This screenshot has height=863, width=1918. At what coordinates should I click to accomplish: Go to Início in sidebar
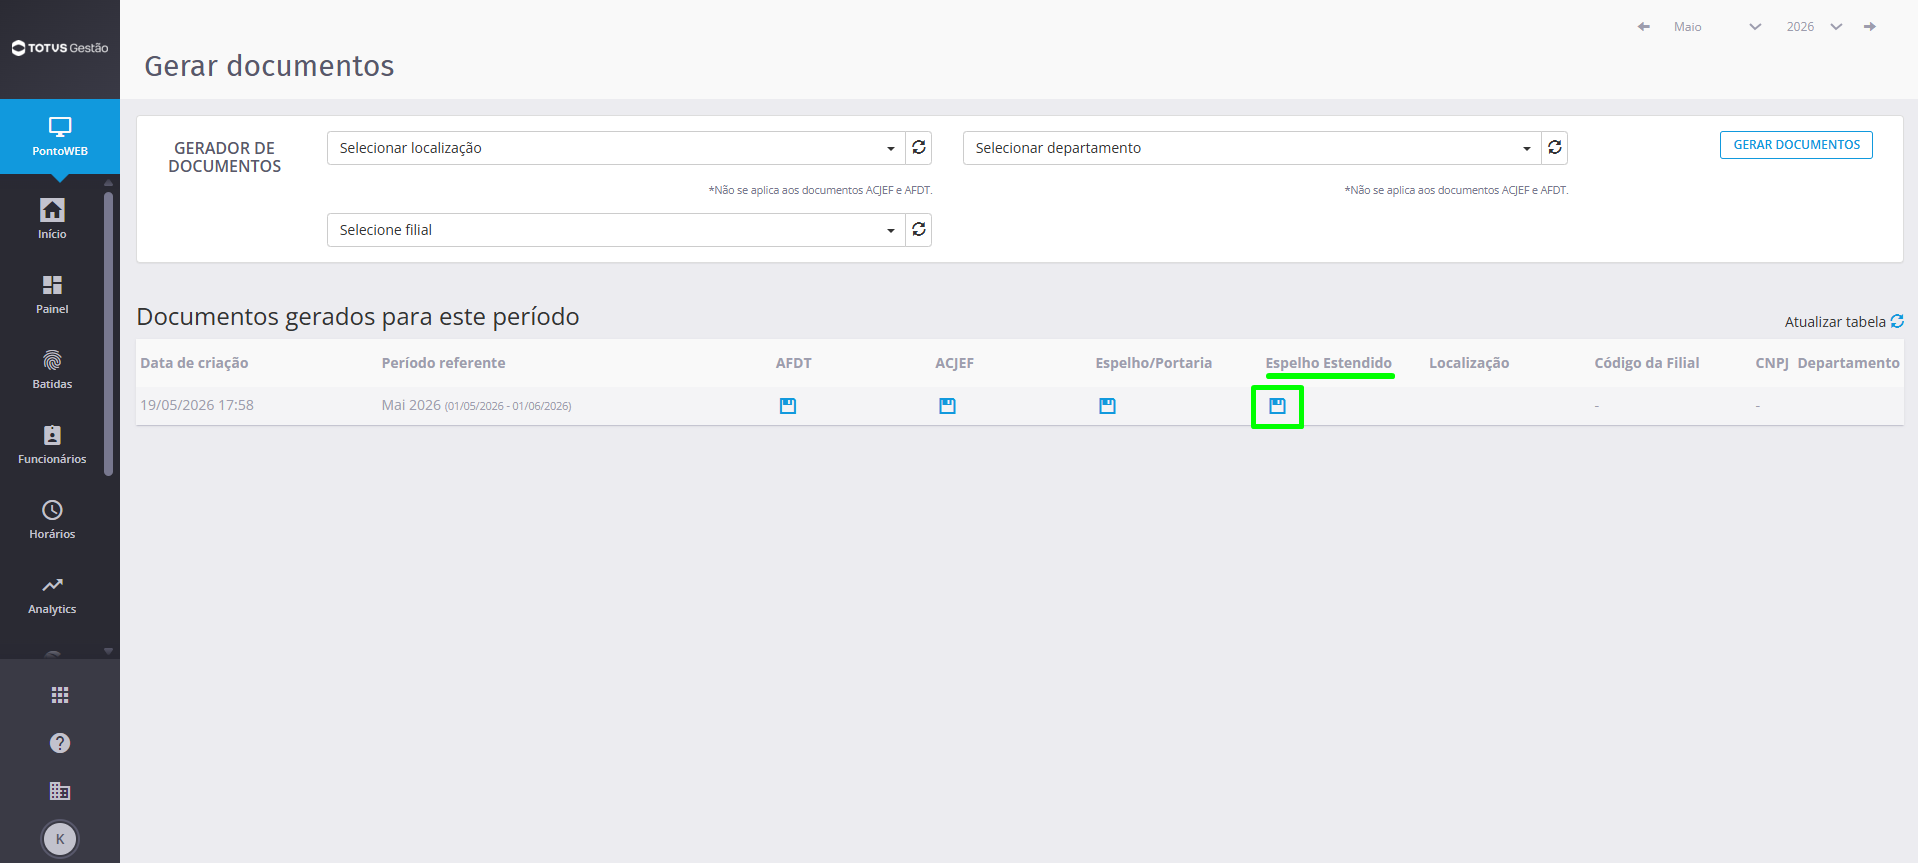52,219
